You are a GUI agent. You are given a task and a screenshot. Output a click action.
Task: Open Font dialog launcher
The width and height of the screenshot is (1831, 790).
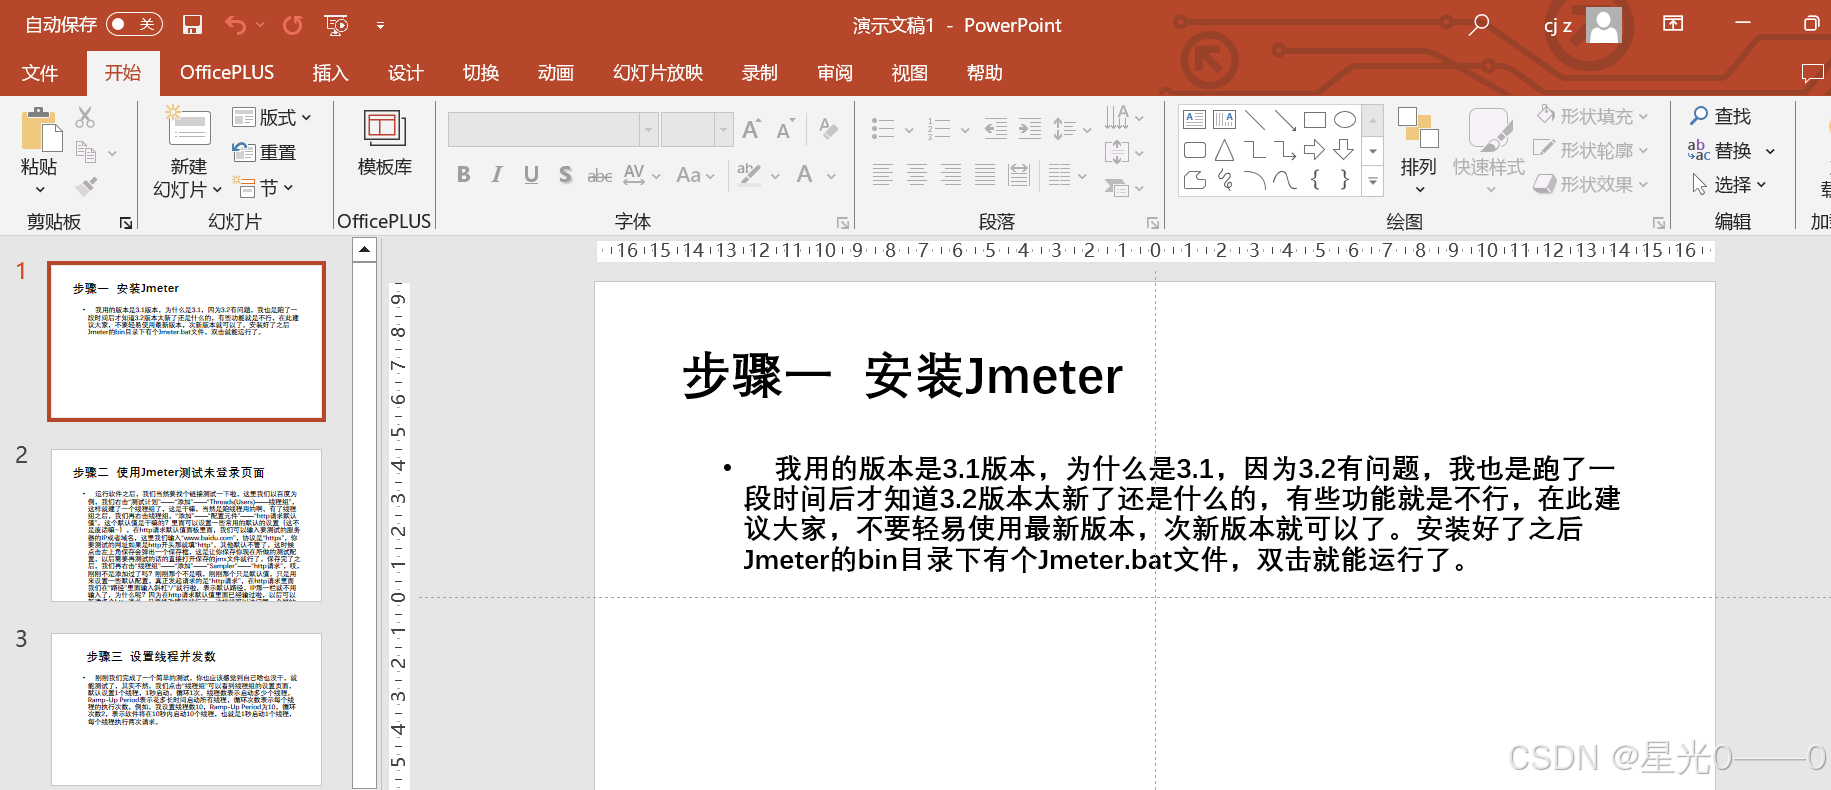coord(843,223)
